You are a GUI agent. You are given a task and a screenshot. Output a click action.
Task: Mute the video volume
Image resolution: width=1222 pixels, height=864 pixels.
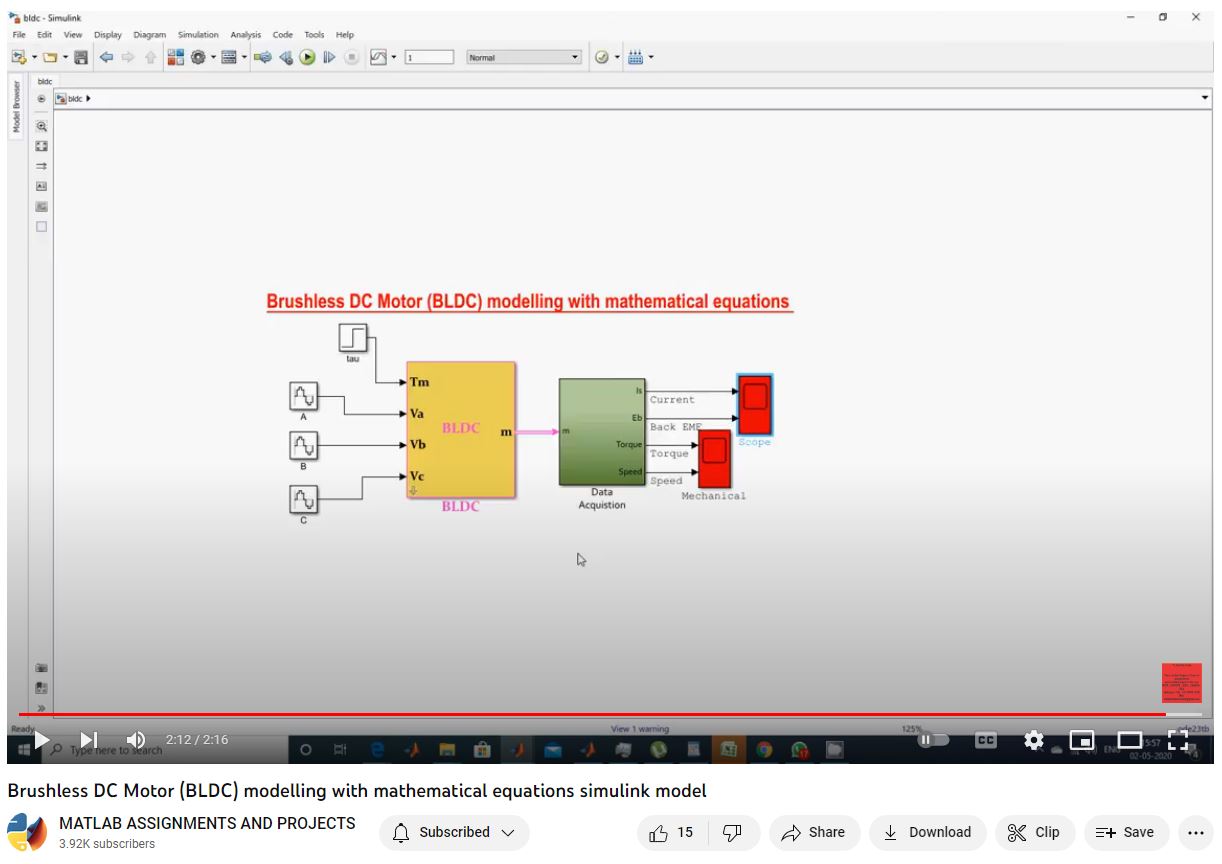point(136,740)
